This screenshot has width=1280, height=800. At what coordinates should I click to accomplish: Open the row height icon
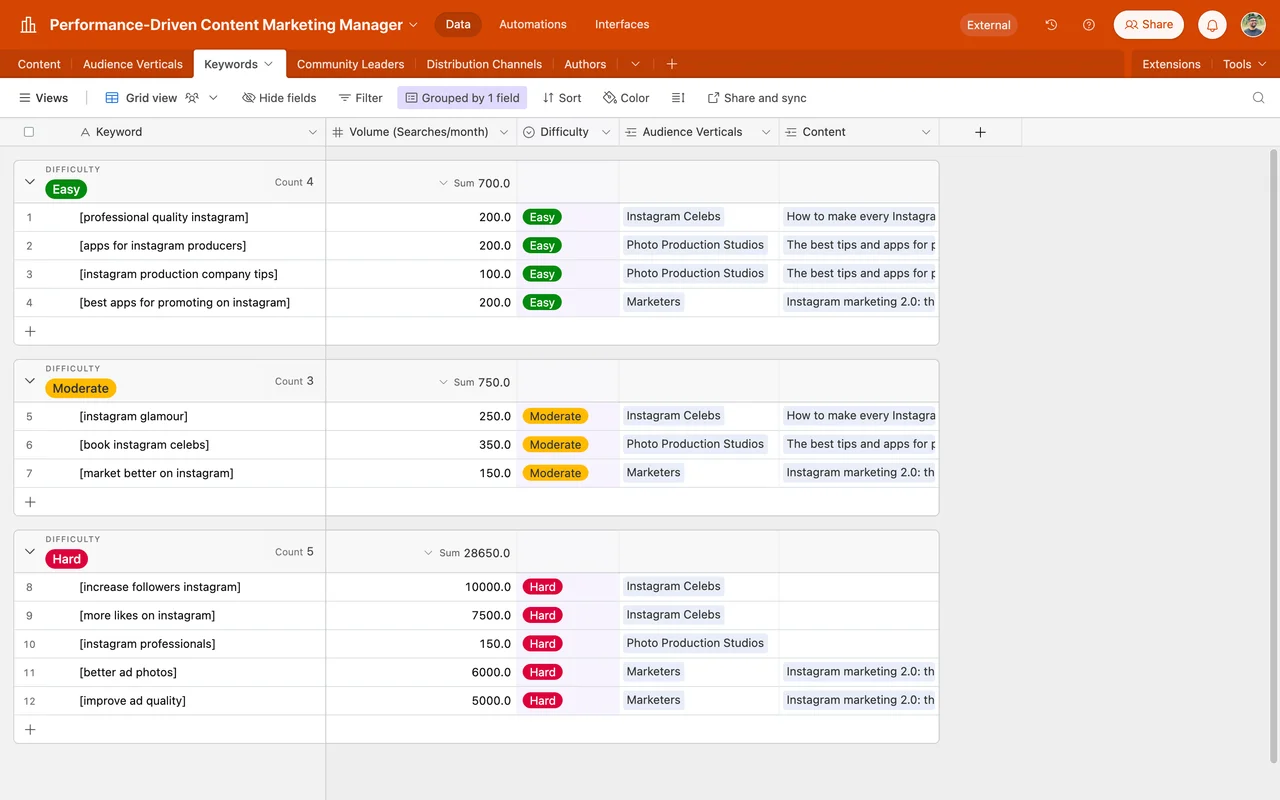tap(678, 98)
